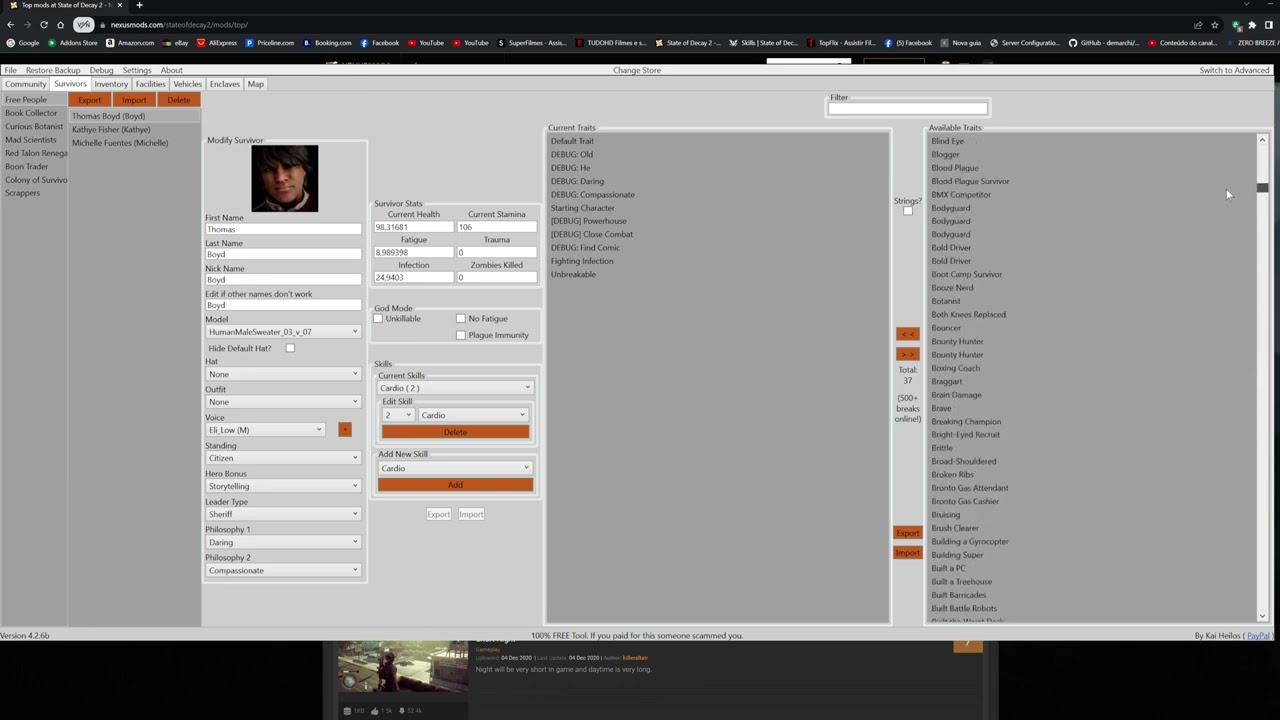Click the browser back arrow

click(10, 24)
